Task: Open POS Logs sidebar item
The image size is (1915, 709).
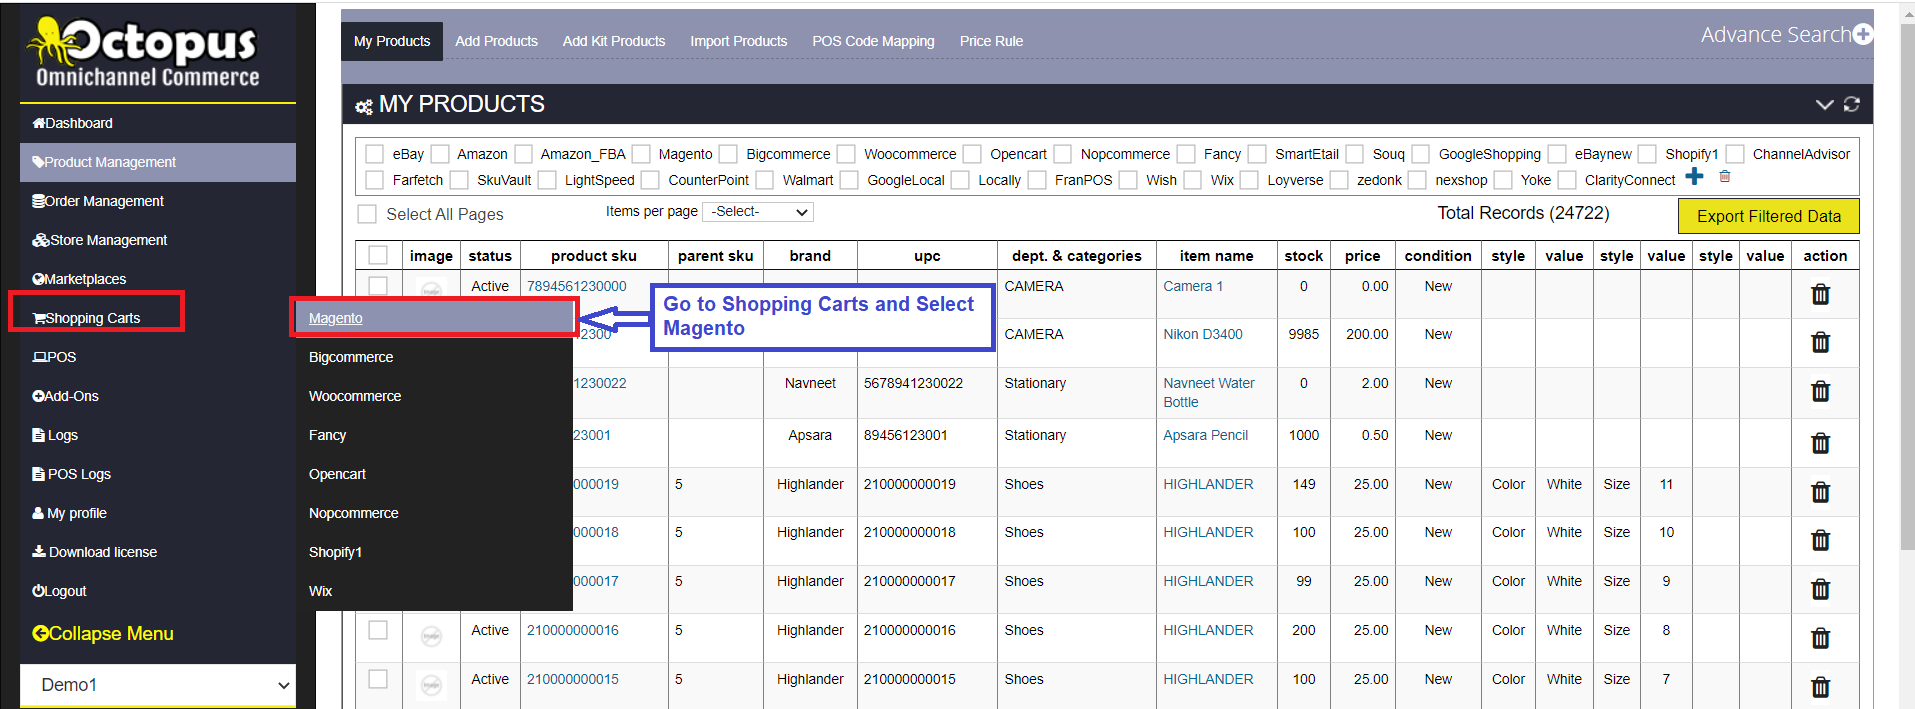Action: tap(158, 474)
